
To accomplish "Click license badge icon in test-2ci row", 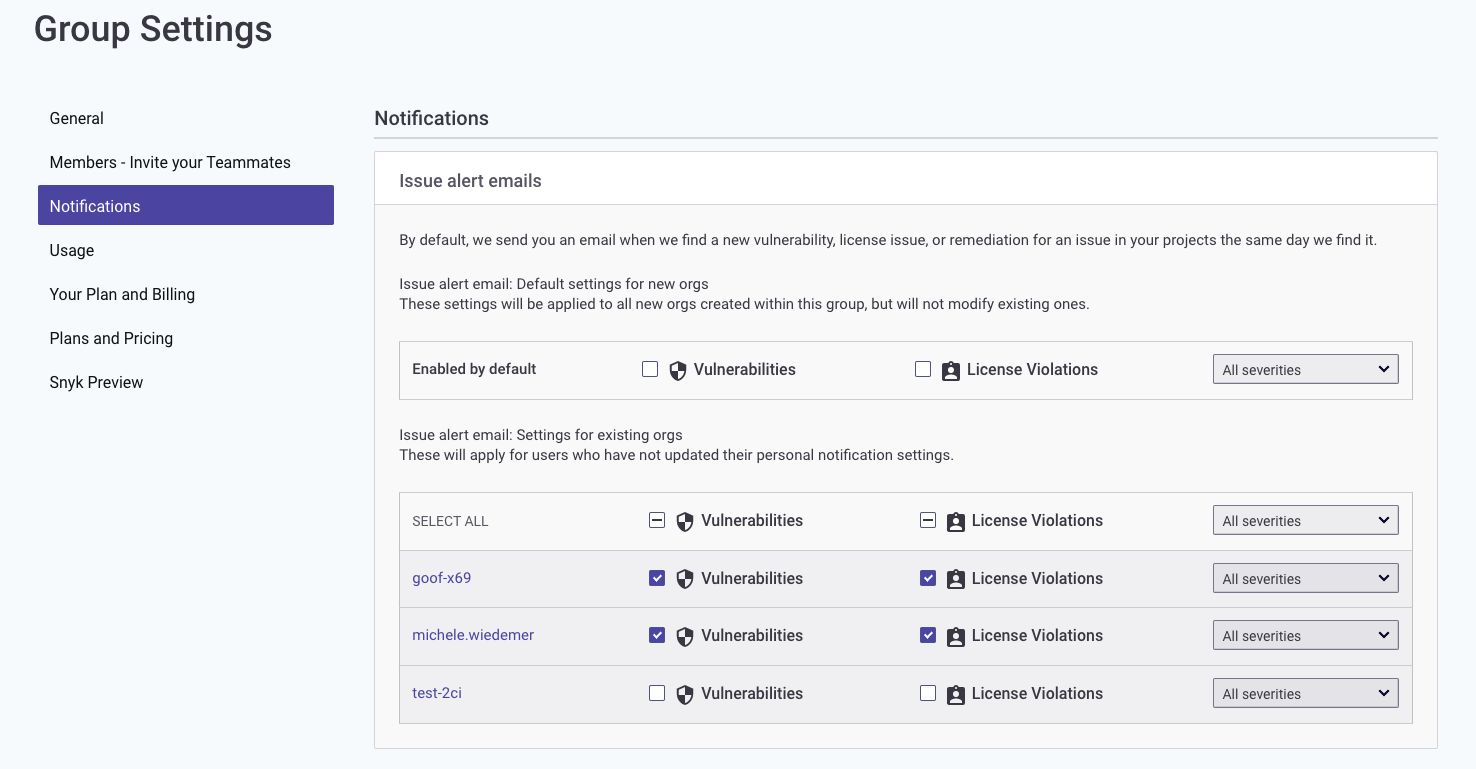I will pyautogui.click(x=956, y=695).
